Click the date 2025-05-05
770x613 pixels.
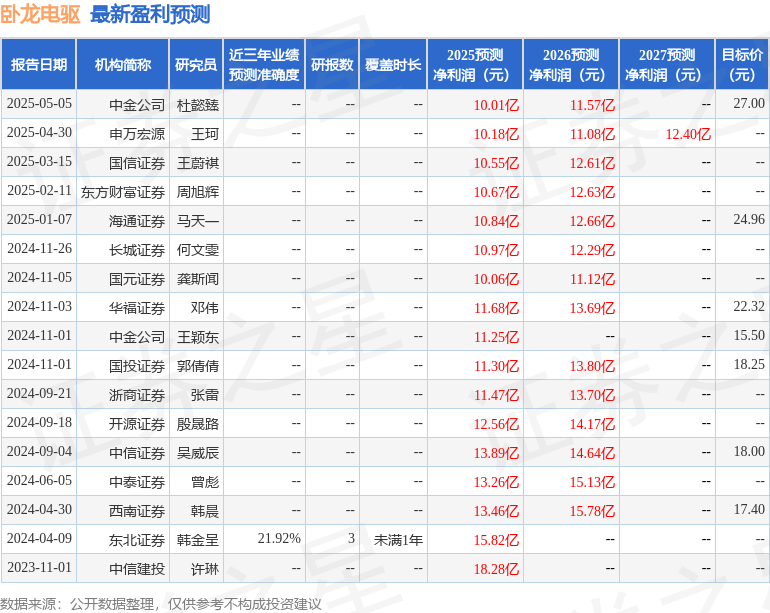39,104
